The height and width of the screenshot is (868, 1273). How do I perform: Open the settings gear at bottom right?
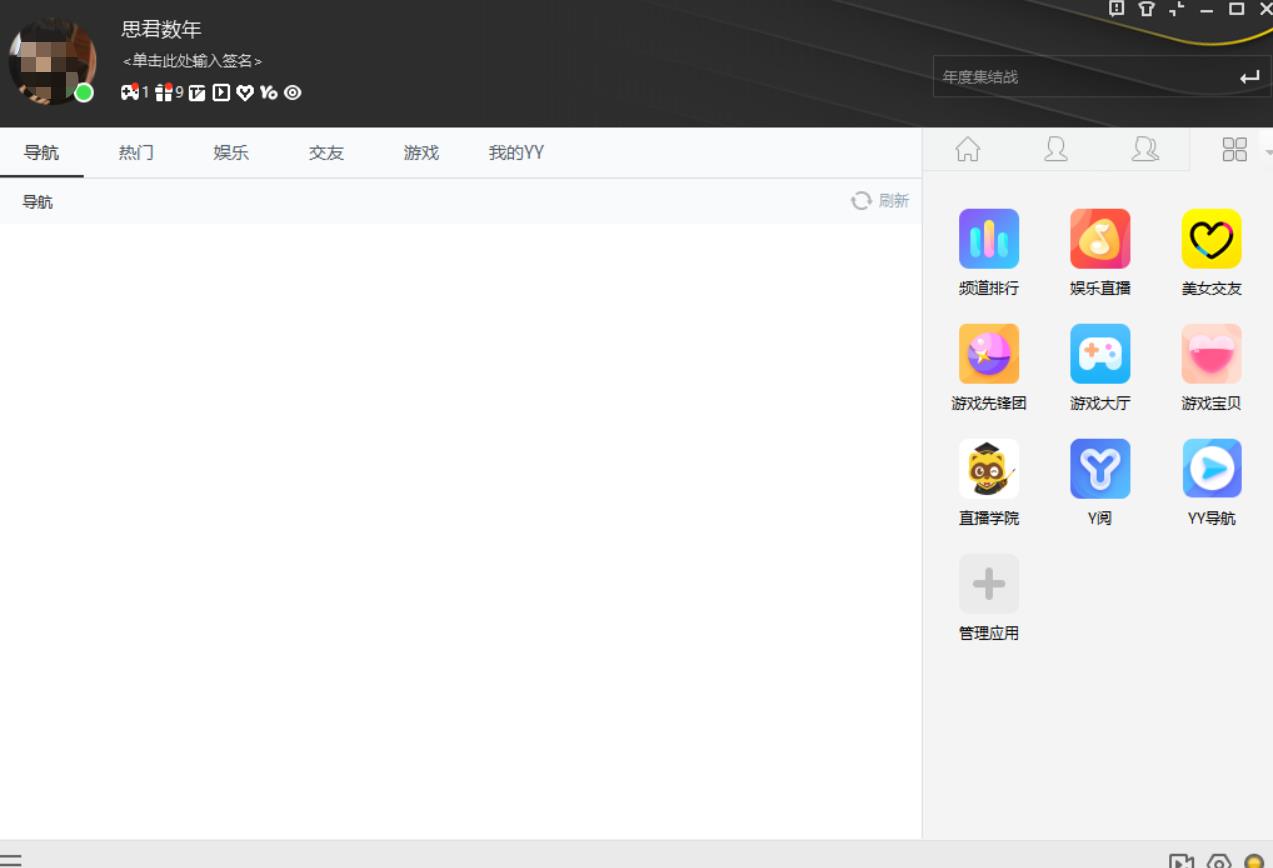coord(1219,862)
